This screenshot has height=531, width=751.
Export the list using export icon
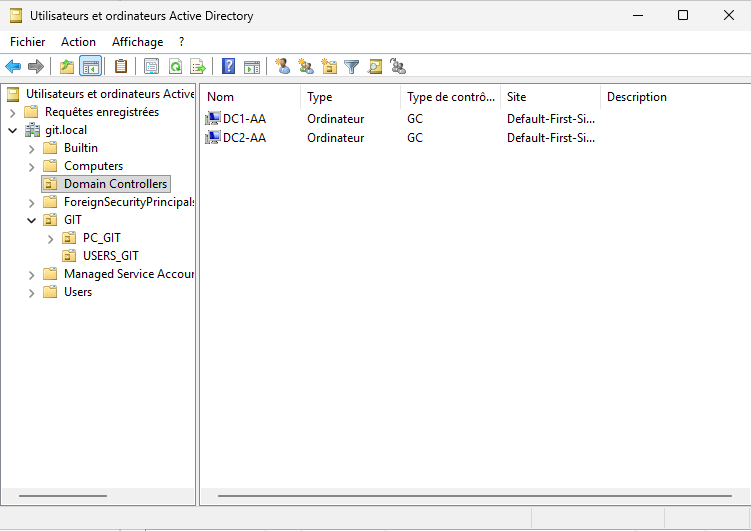[x=198, y=67]
